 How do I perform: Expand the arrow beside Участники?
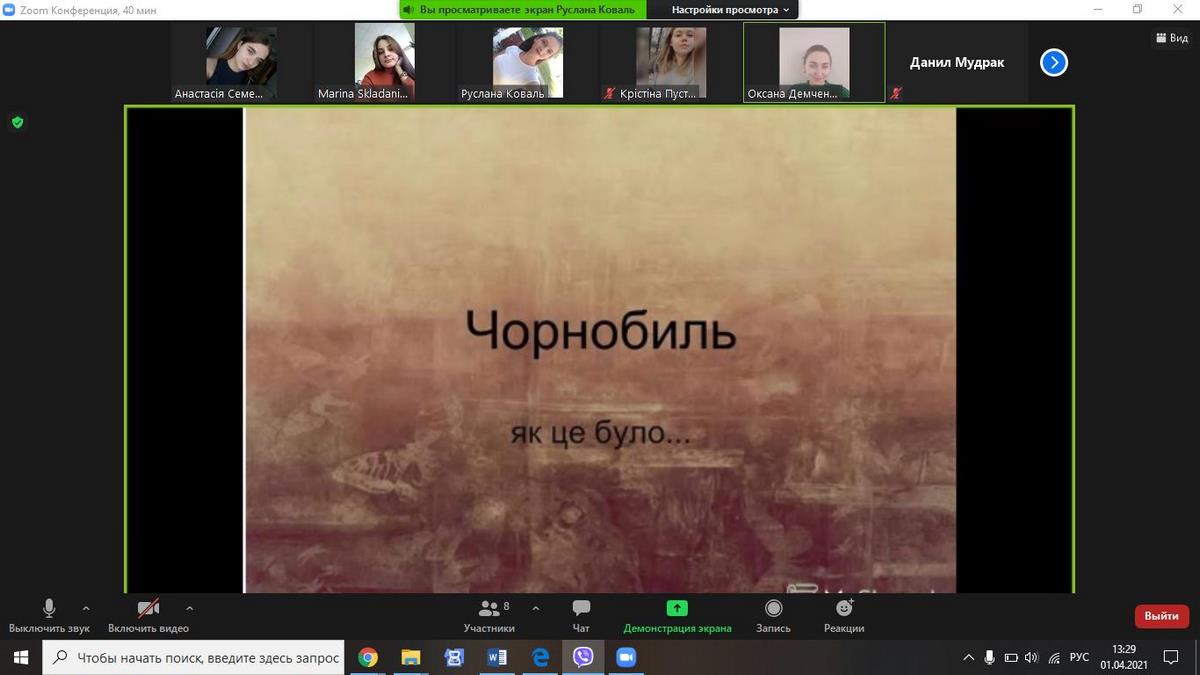536,607
